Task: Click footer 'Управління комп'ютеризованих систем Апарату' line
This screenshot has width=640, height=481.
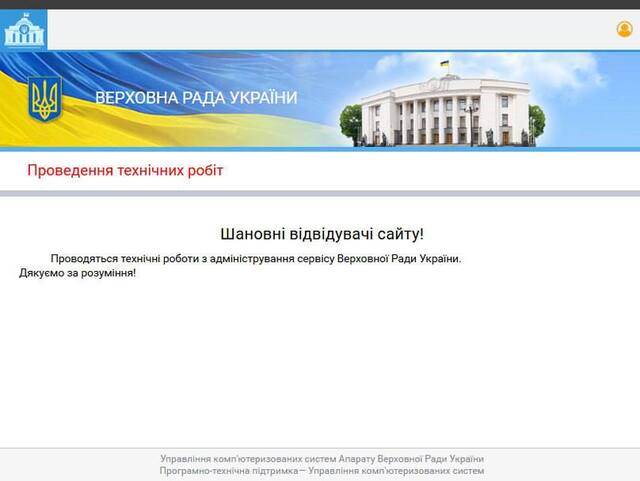Action: pyautogui.click(x=322, y=459)
